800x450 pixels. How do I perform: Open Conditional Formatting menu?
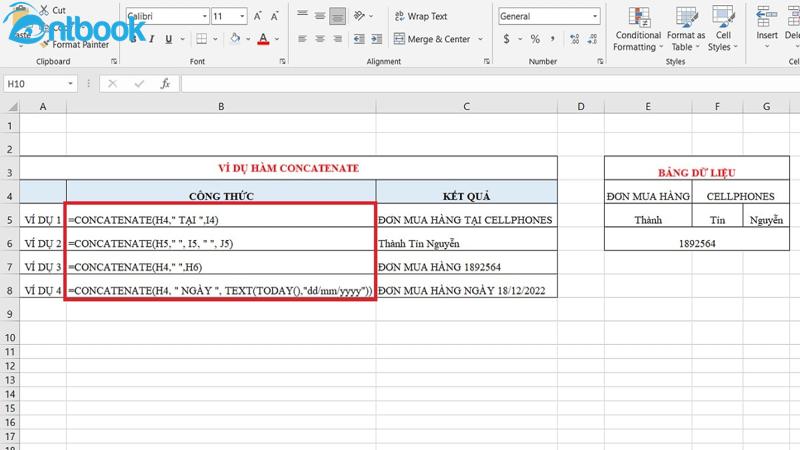tap(638, 29)
